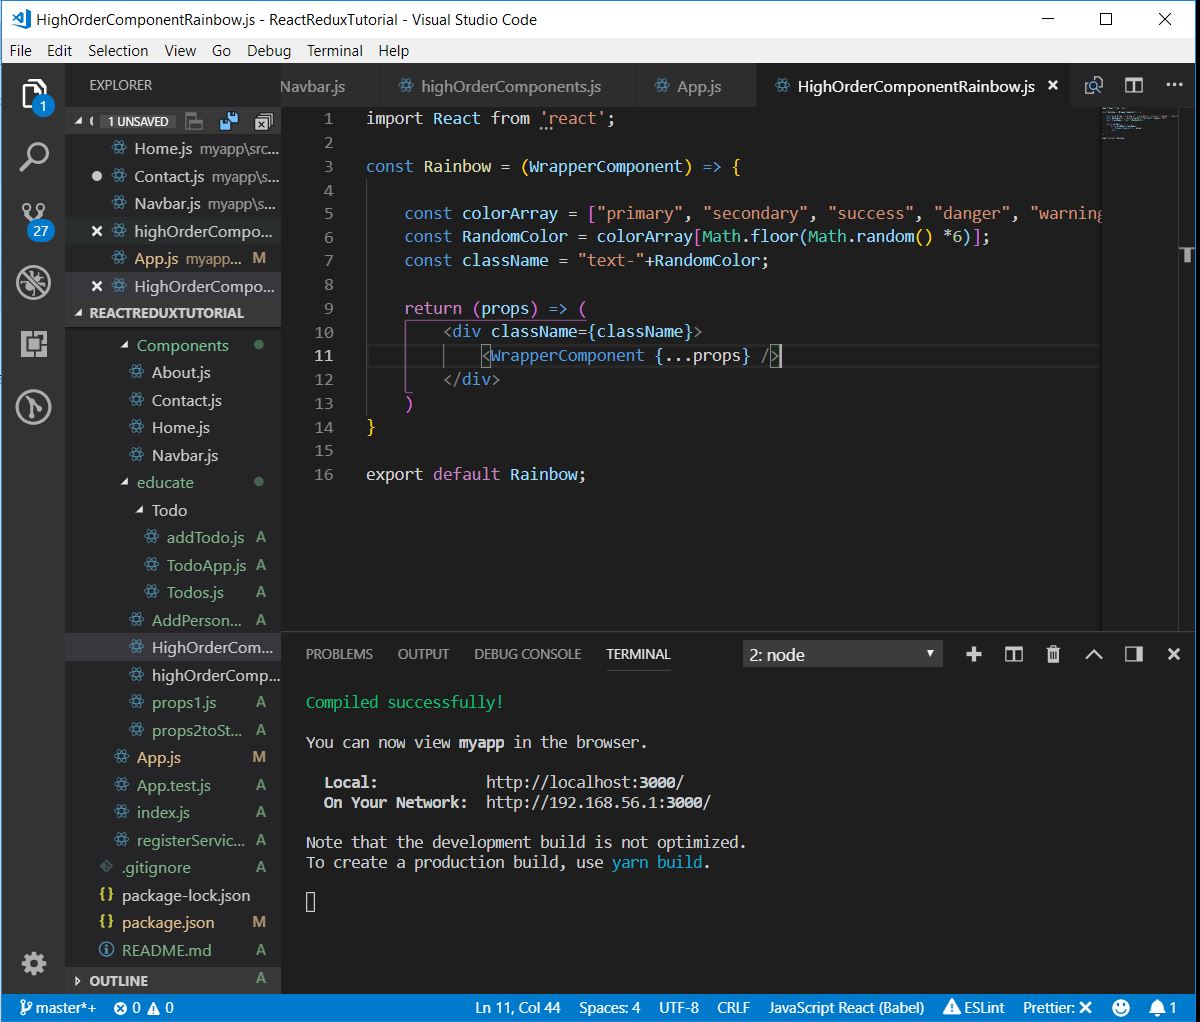The width and height of the screenshot is (1200, 1022).
Task: Open http://localhost:3000/ link in terminal
Action: tap(585, 782)
